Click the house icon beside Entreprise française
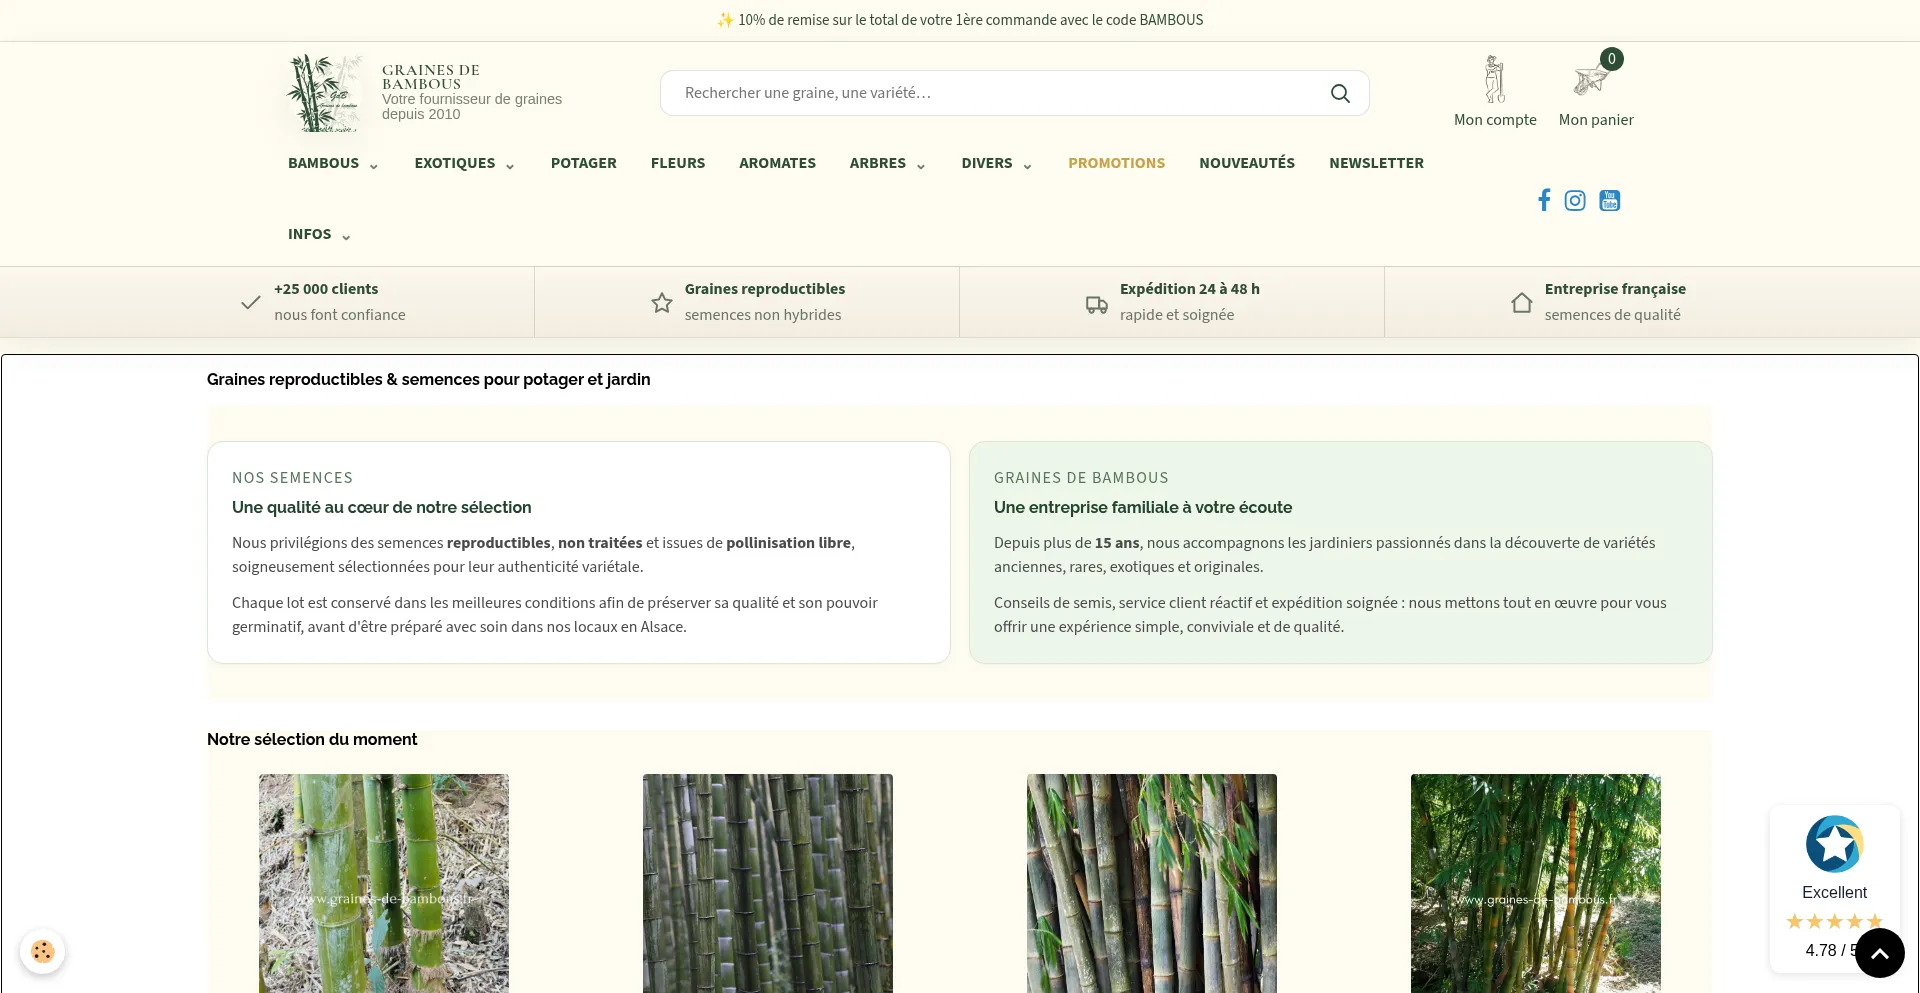 [x=1522, y=302]
